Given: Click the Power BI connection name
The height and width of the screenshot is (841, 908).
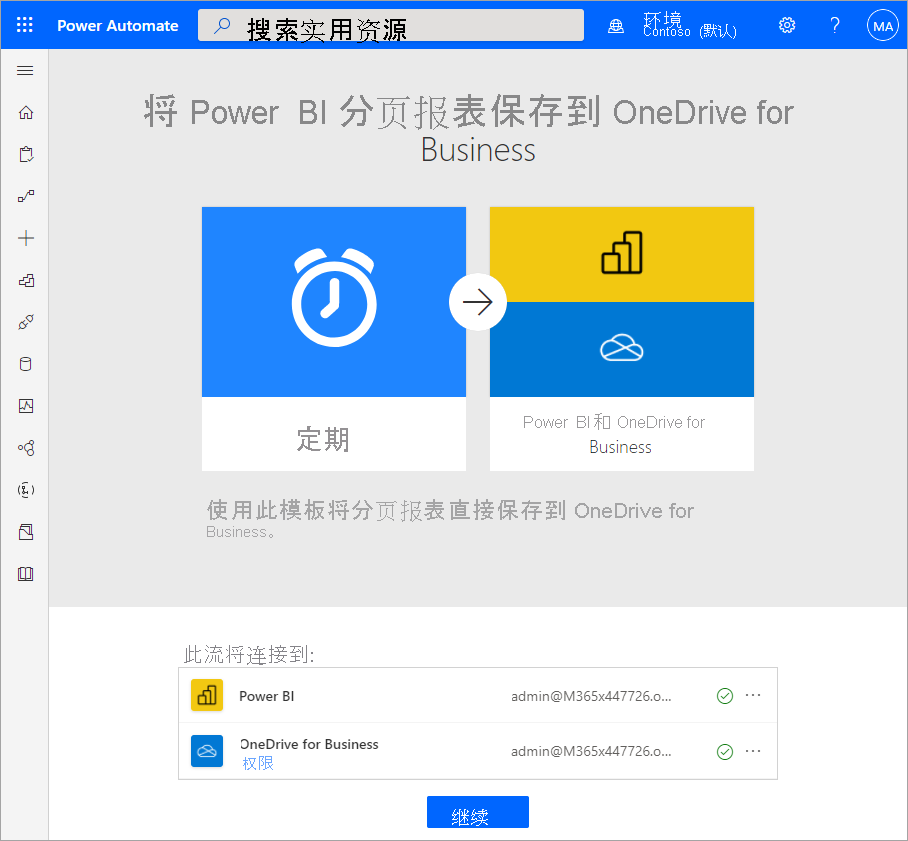Looking at the screenshot, I should 266,696.
